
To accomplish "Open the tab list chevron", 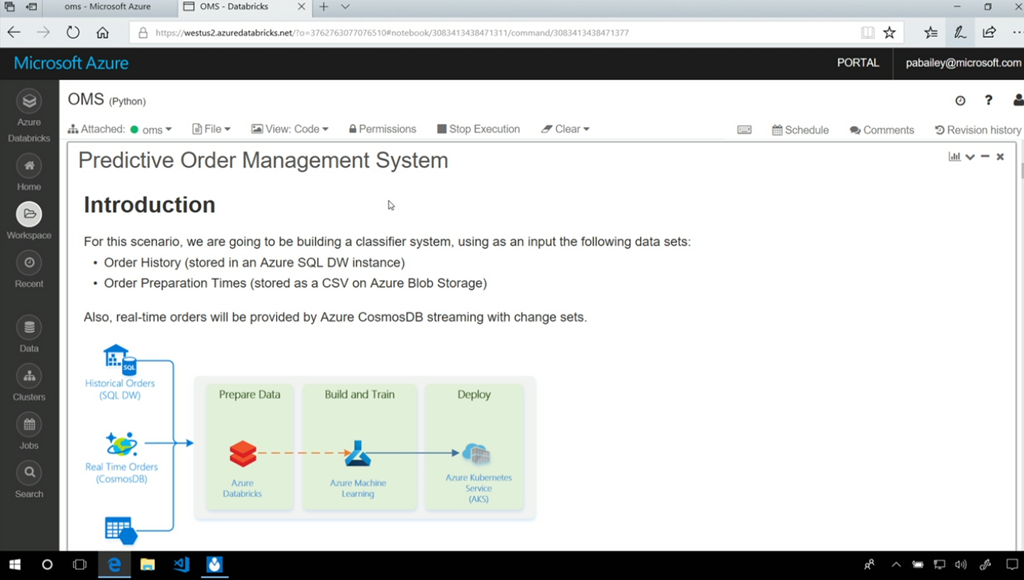I will (345, 7).
